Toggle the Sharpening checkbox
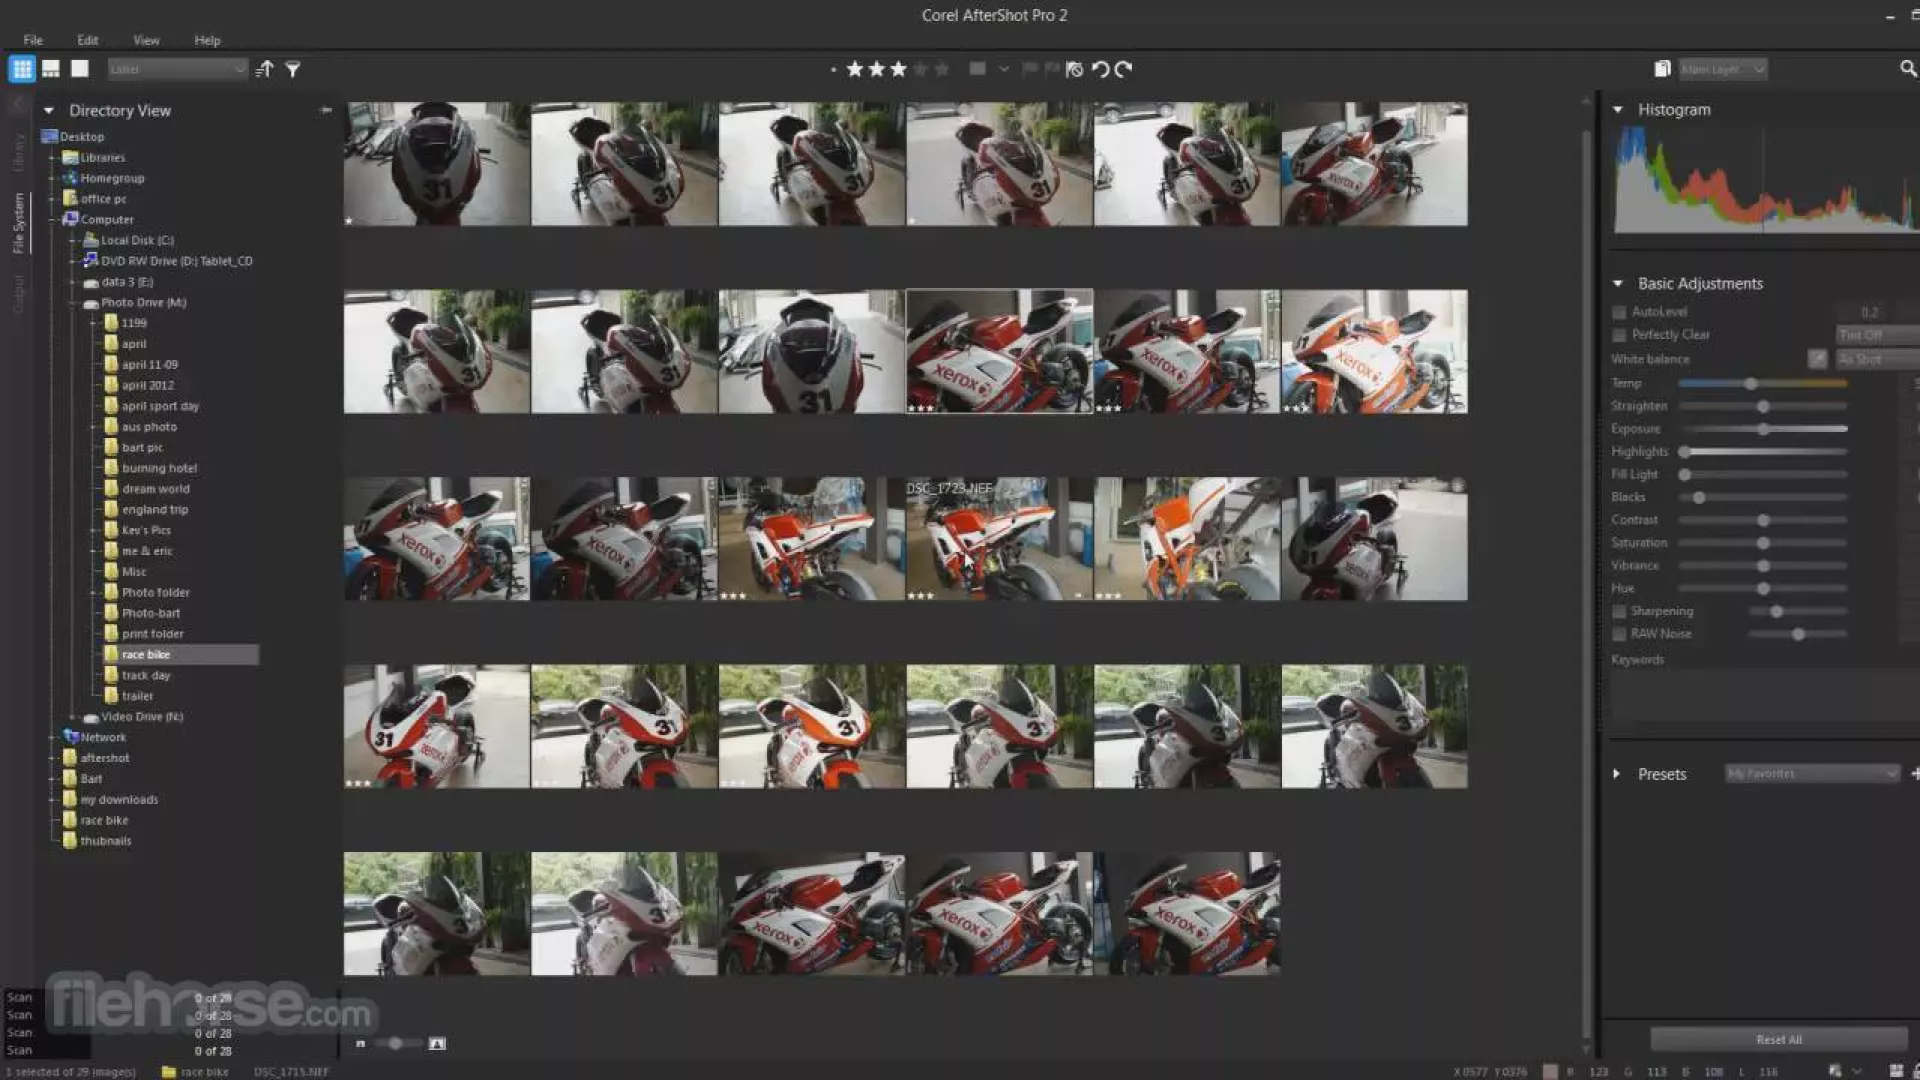1920x1080 pixels. [x=1619, y=611]
